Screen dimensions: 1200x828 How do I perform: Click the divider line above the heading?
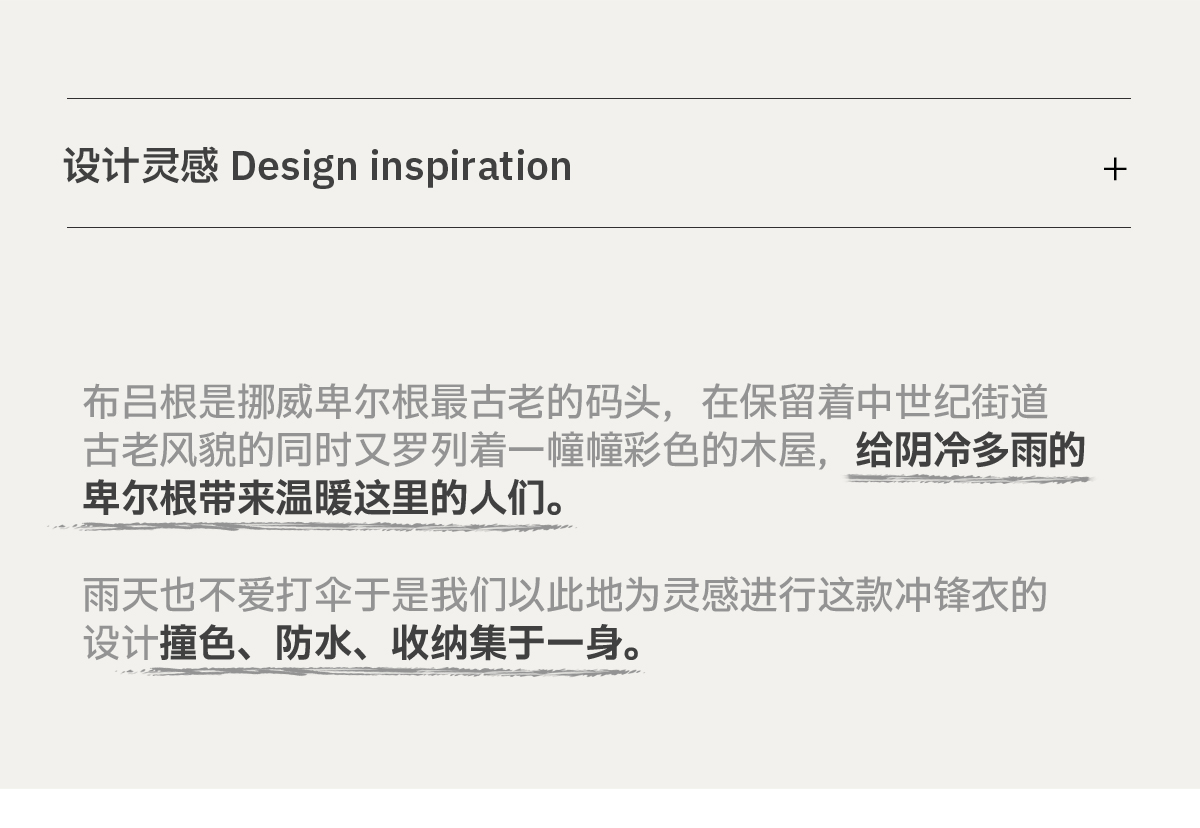click(598, 98)
